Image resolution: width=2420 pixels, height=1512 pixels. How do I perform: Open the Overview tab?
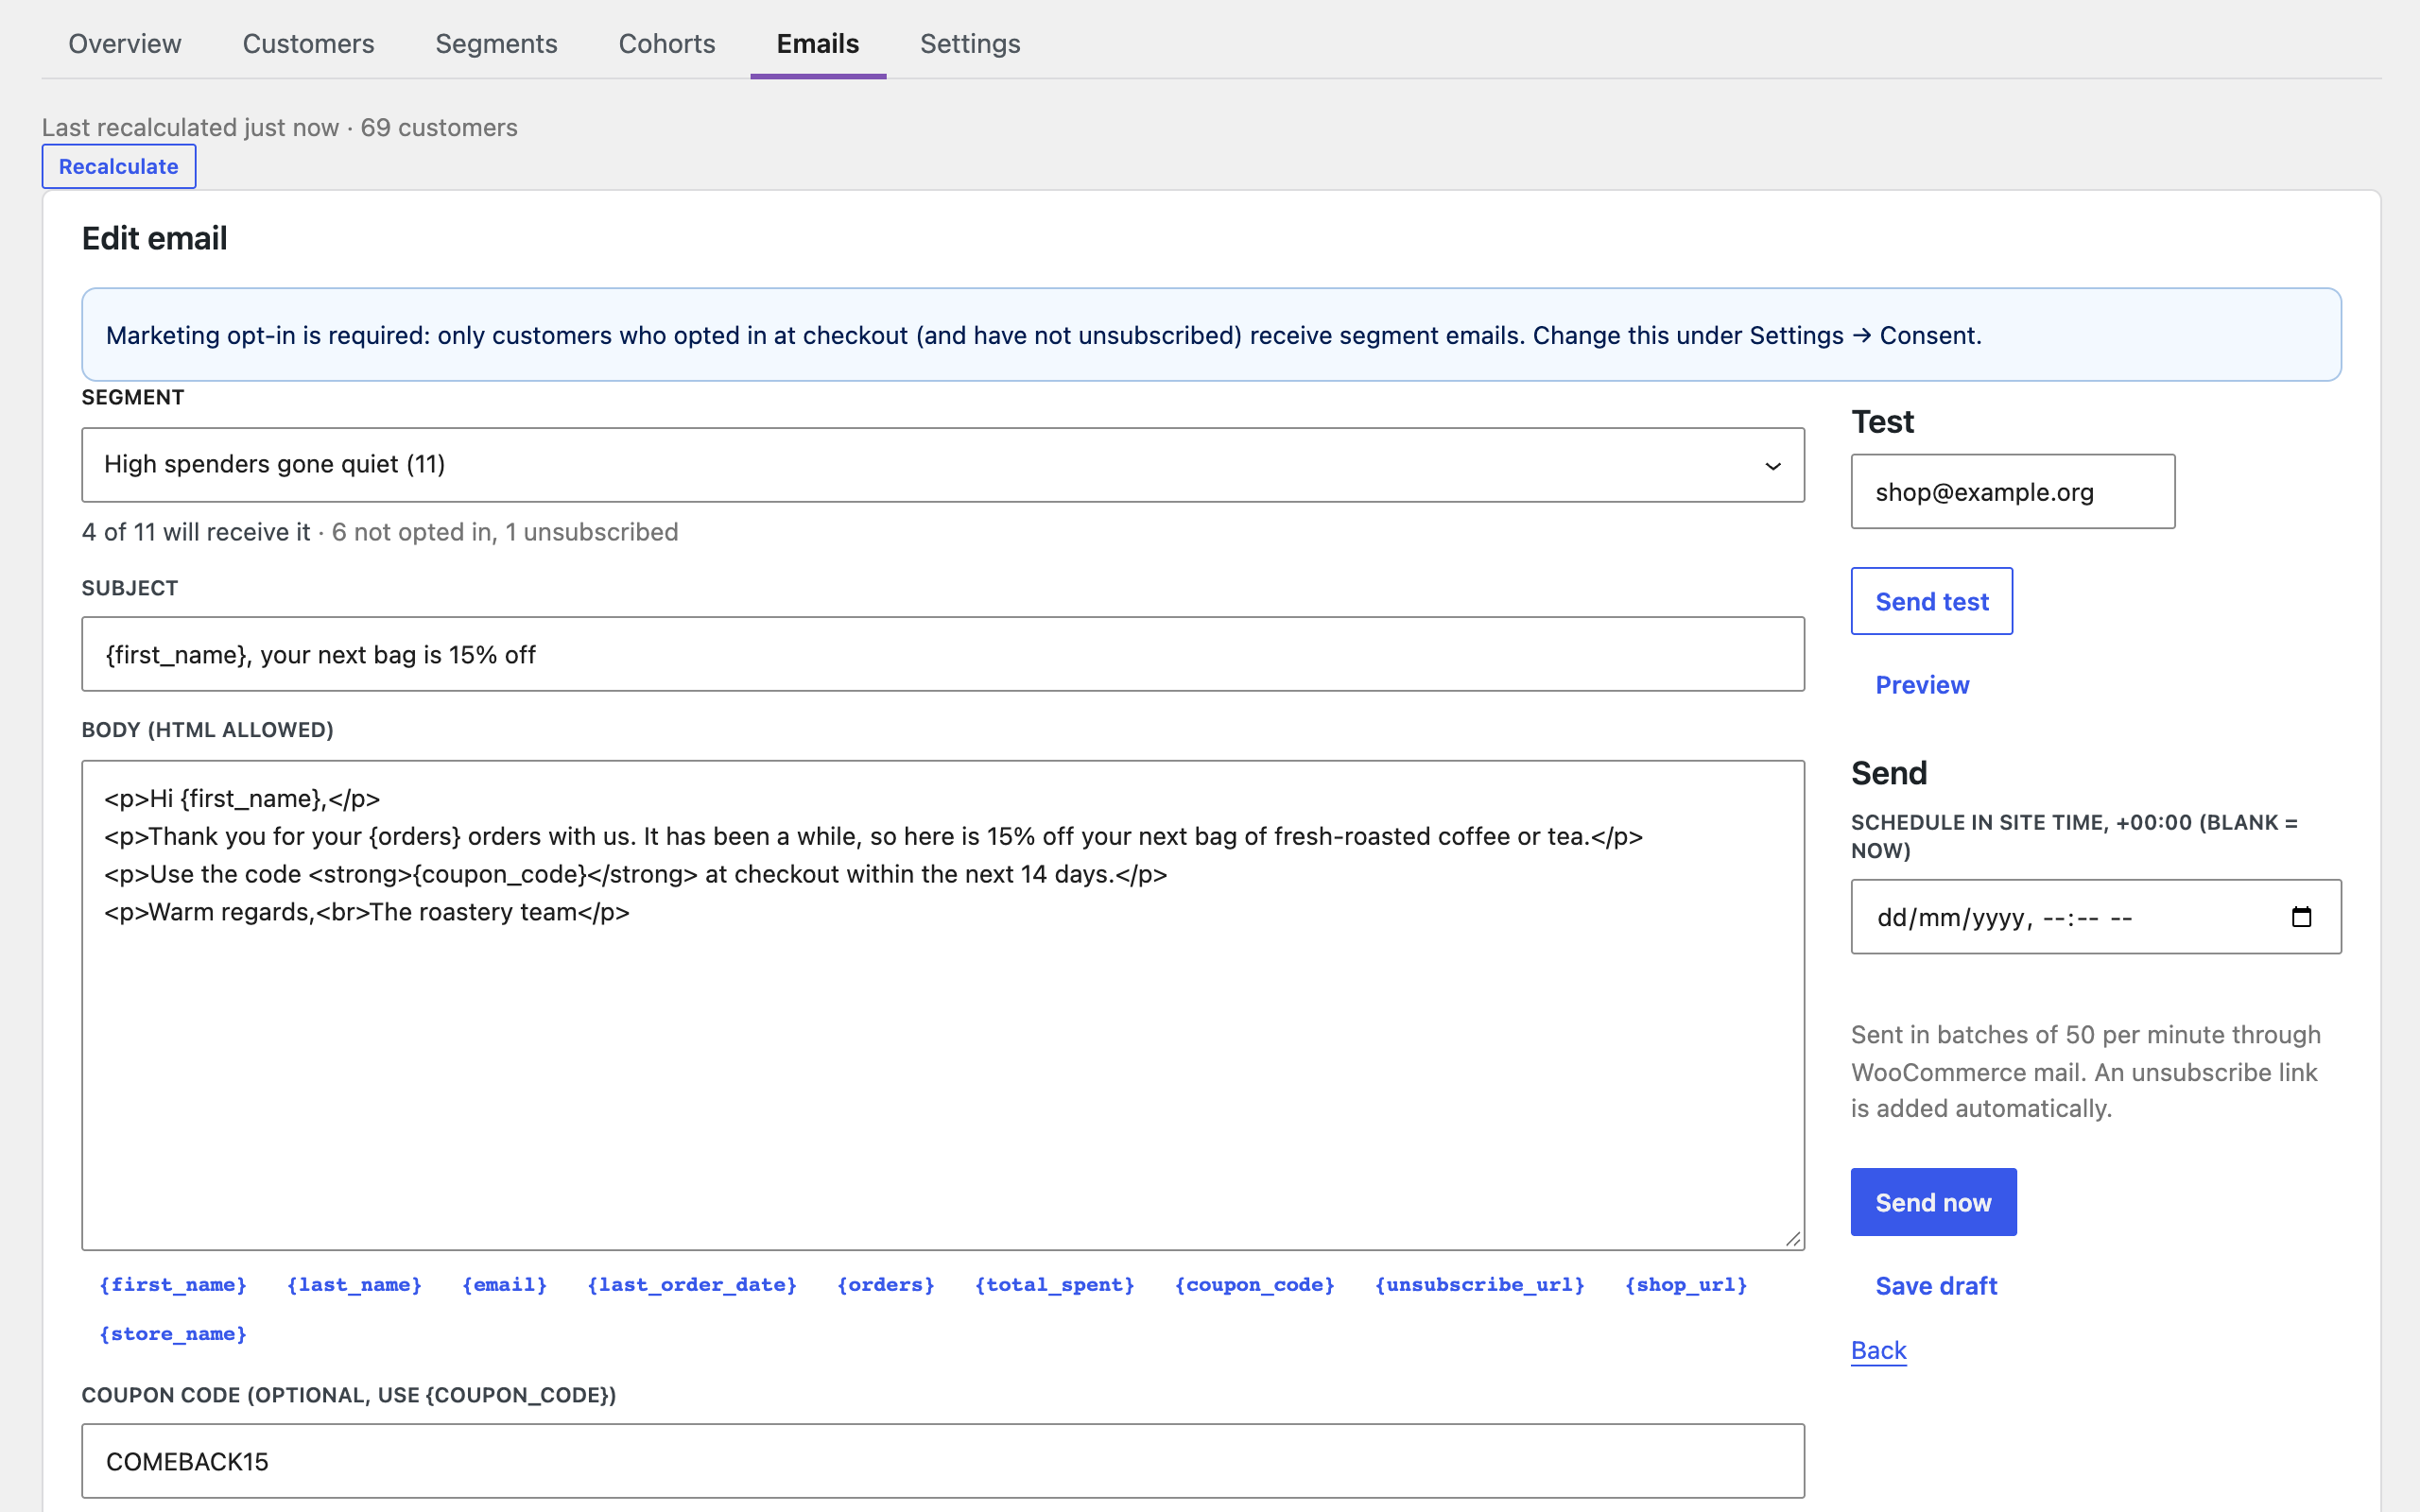pos(125,43)
